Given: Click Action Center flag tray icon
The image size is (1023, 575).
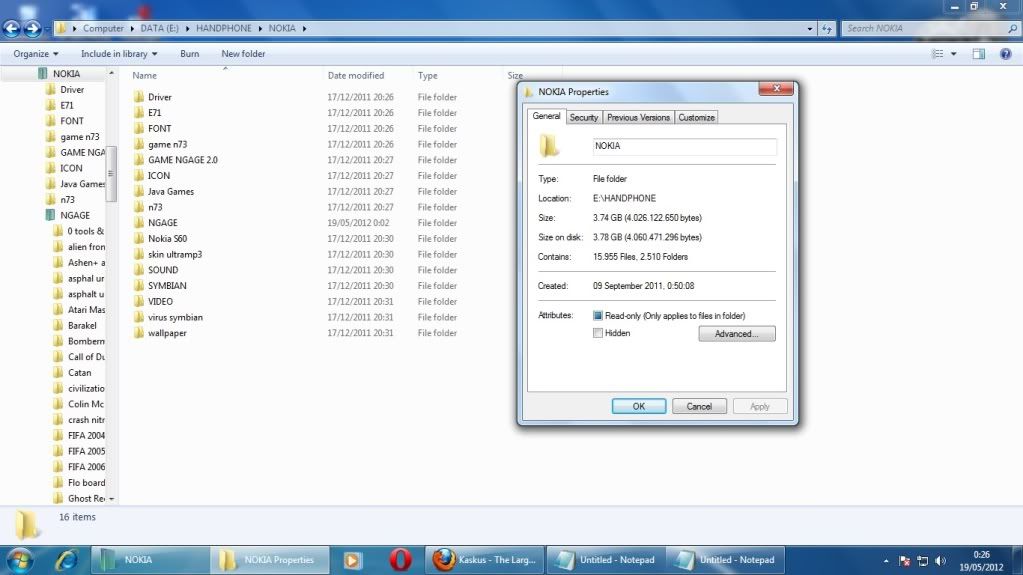Looking at the screenshot, I should 904,561.
